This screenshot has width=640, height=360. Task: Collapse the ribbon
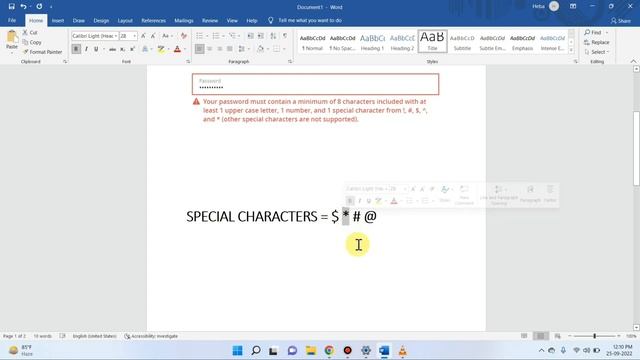(633, 62)
